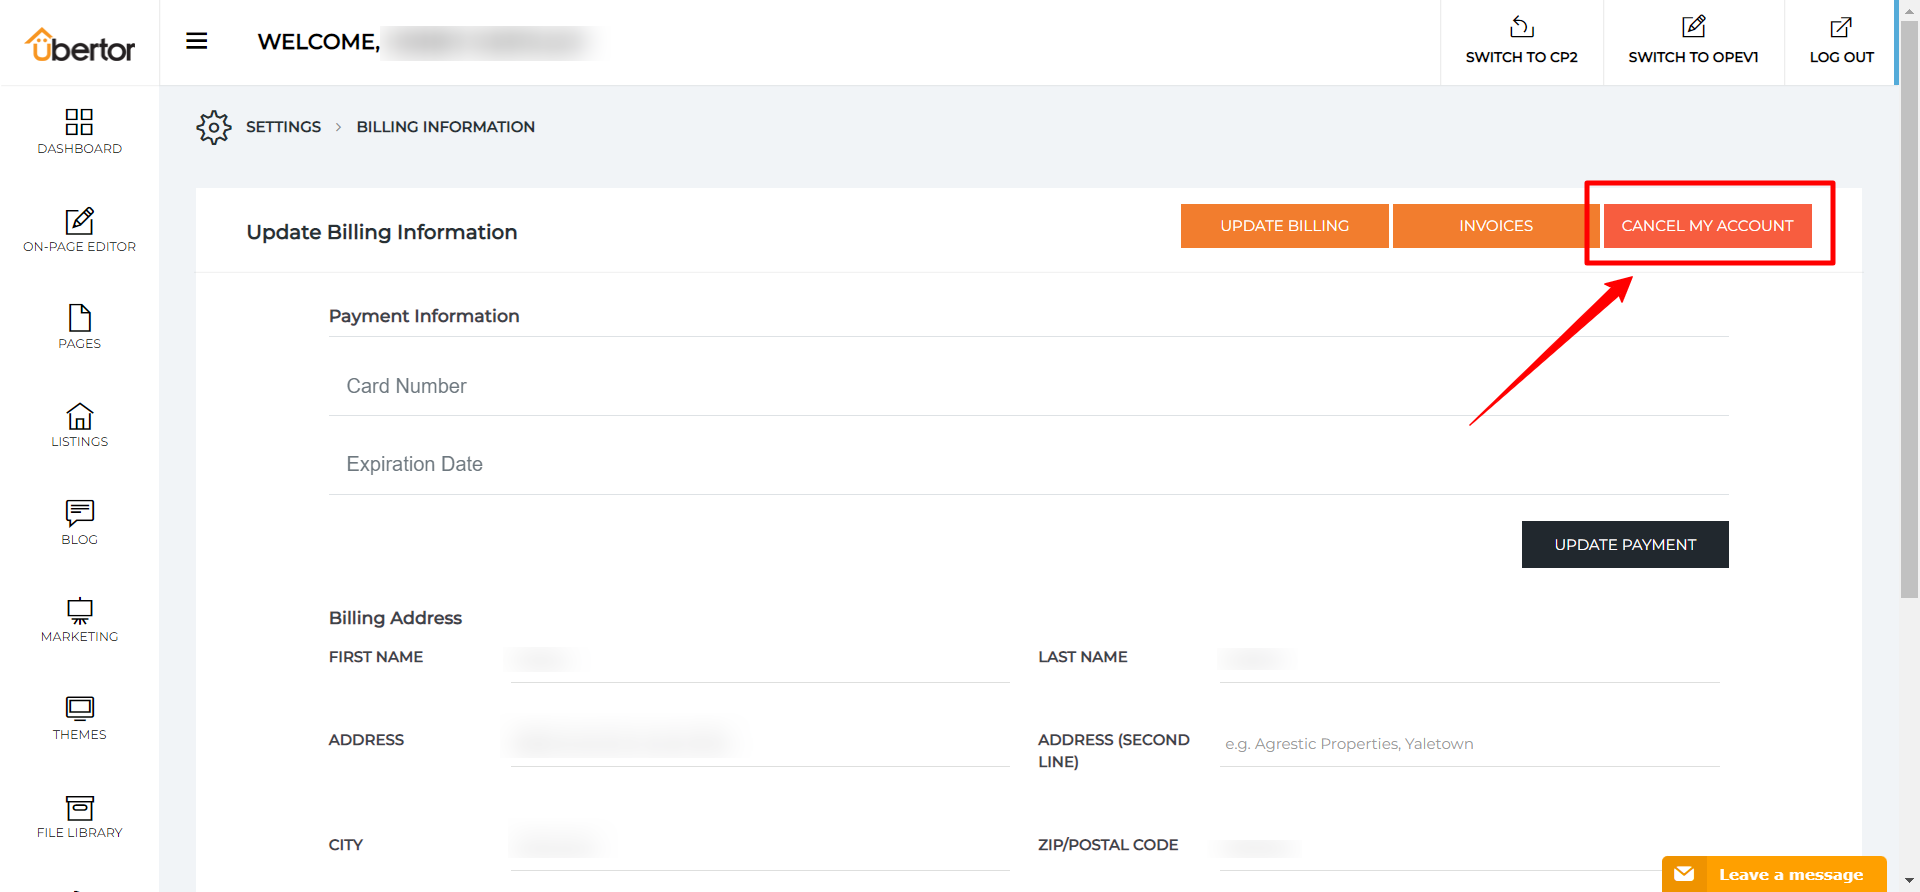This screenshot has height=892, width=1920.
Task: Open the Listings house icon
Action: [x=79, y=416]
